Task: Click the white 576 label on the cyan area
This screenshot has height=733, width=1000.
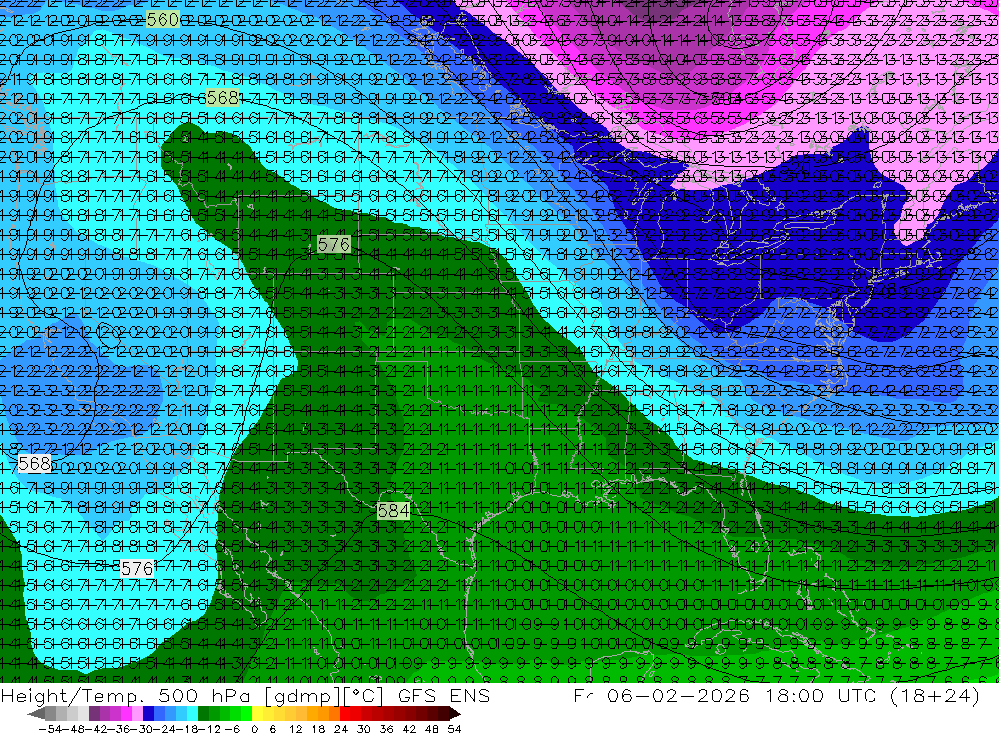Action: (x=136, y=568)
